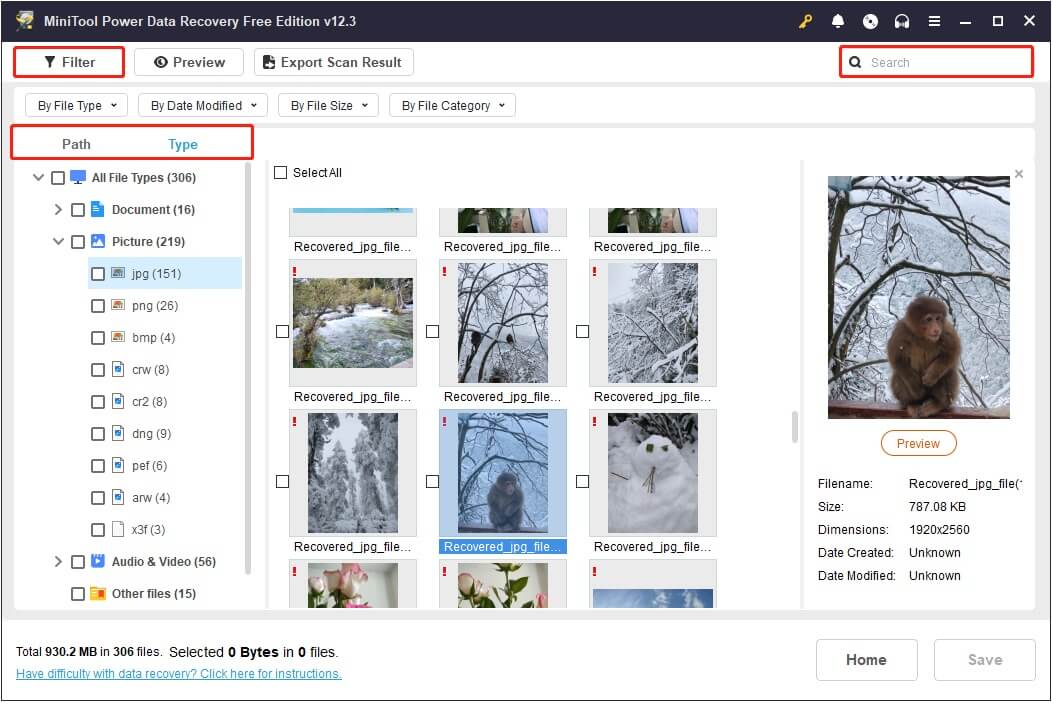Switch to the Type tab
The width and height of the screenshot is (1053, 704).
pos(183,144)
